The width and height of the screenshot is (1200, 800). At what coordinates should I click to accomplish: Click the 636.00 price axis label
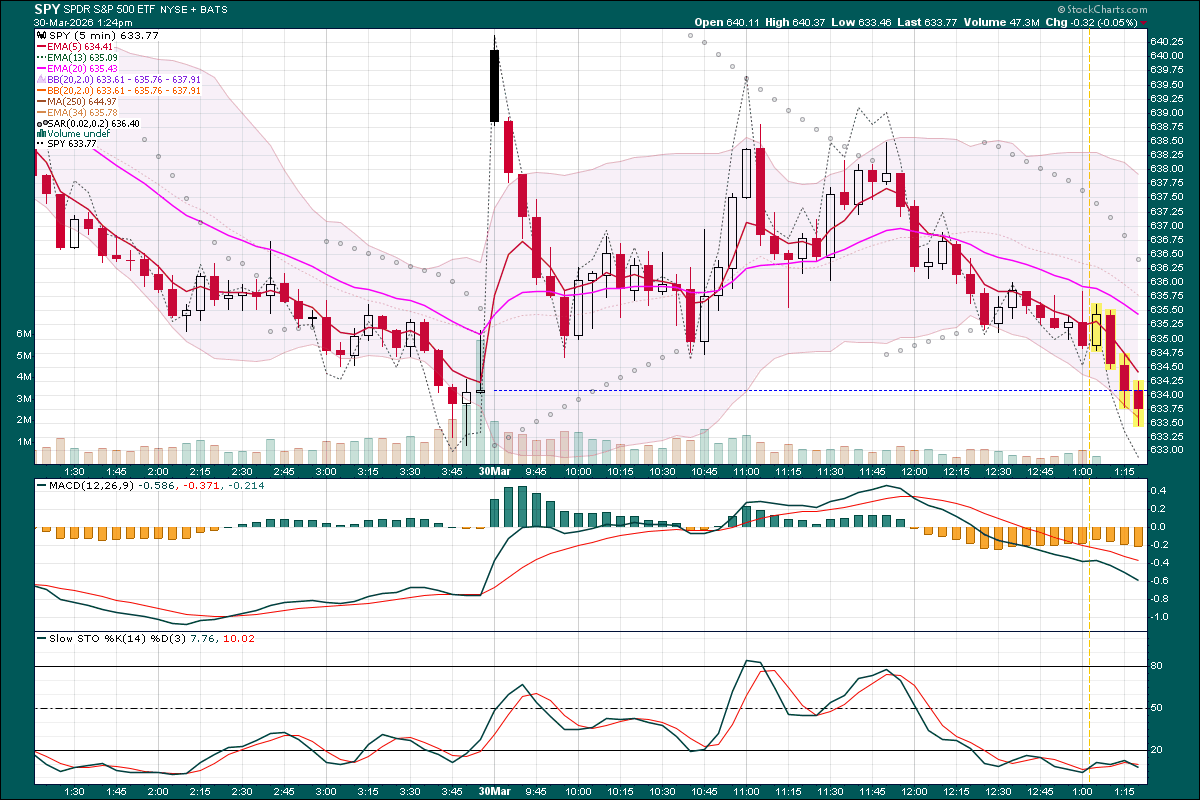(1168, 282)
